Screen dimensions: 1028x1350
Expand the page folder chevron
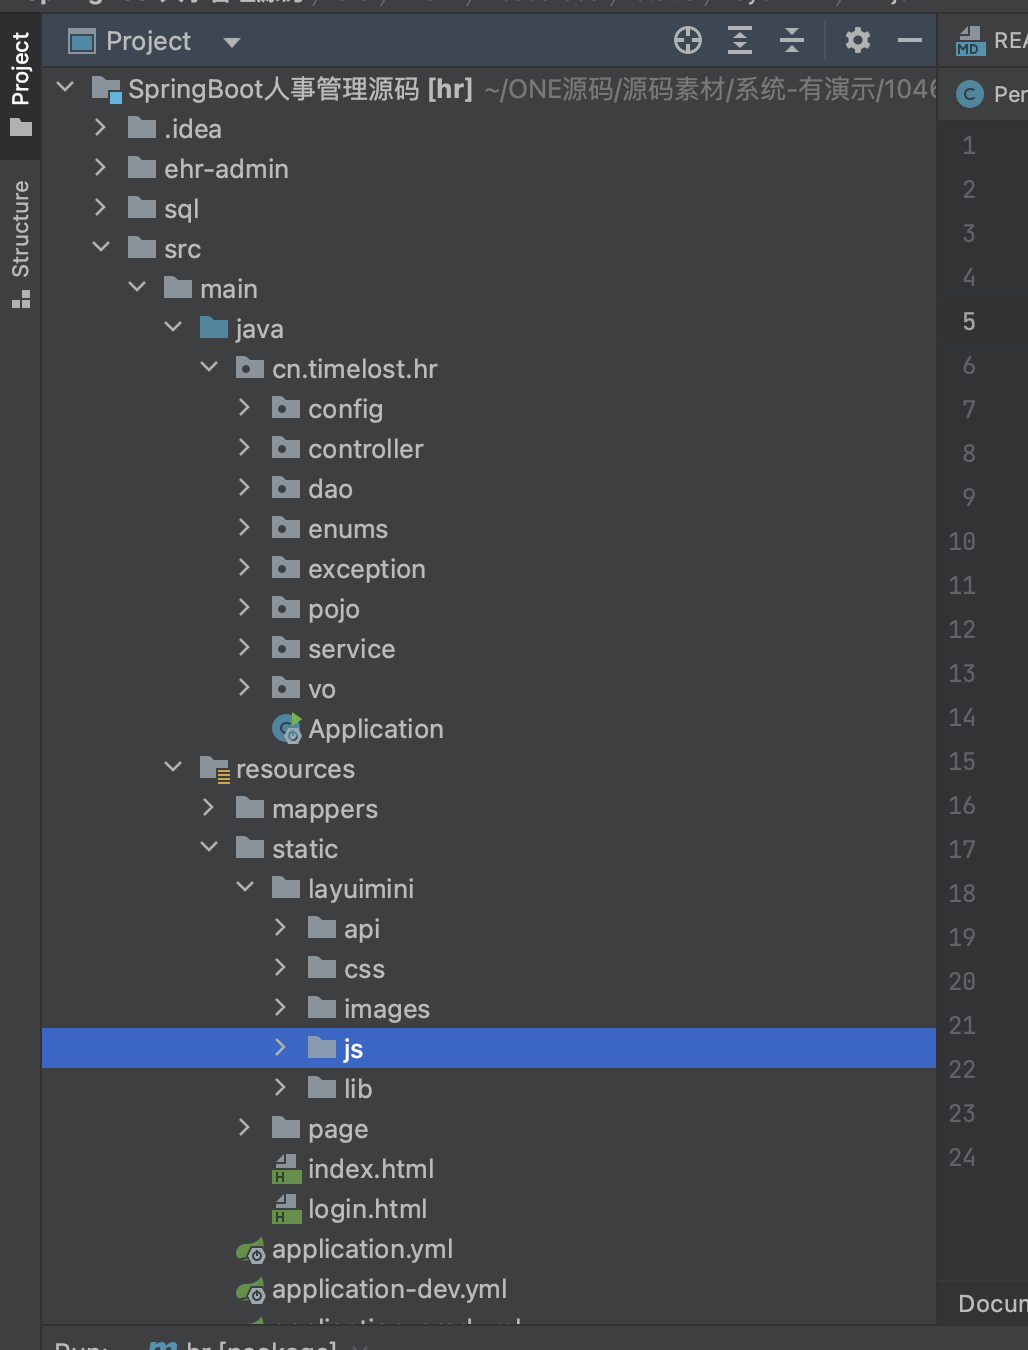point(244,1127)
